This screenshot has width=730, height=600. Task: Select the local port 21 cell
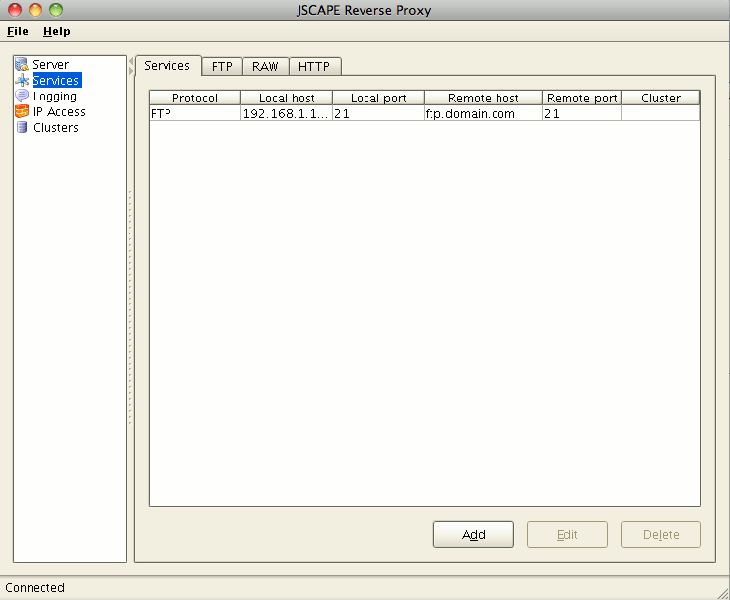click(x=378, y=113)
